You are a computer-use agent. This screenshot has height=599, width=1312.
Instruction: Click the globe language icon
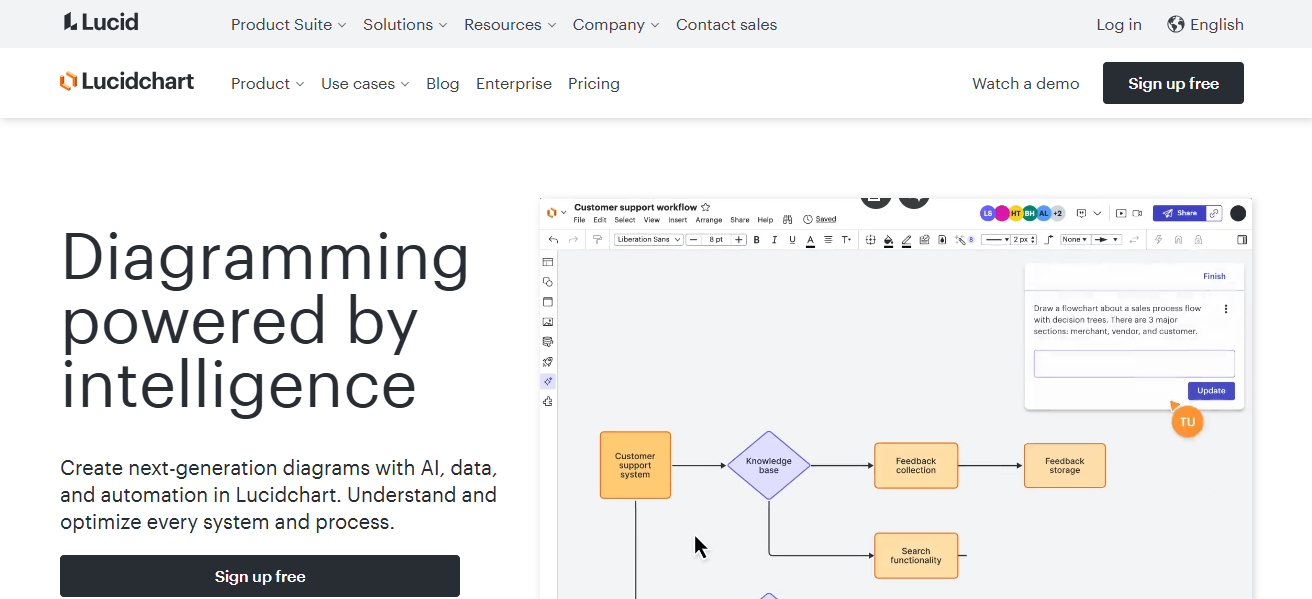pyautogui.click(x=1176, y=24)
